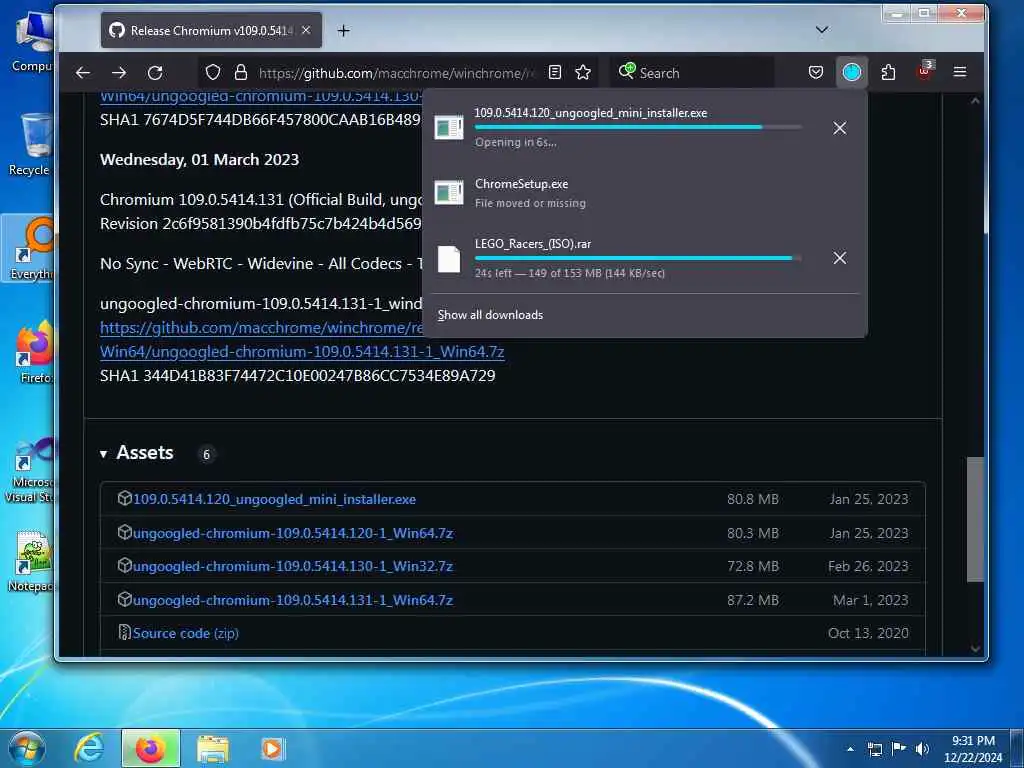Close the Firefox downloads panel button
This screenshot has height=768, width=1024.
tap(852, 72)
